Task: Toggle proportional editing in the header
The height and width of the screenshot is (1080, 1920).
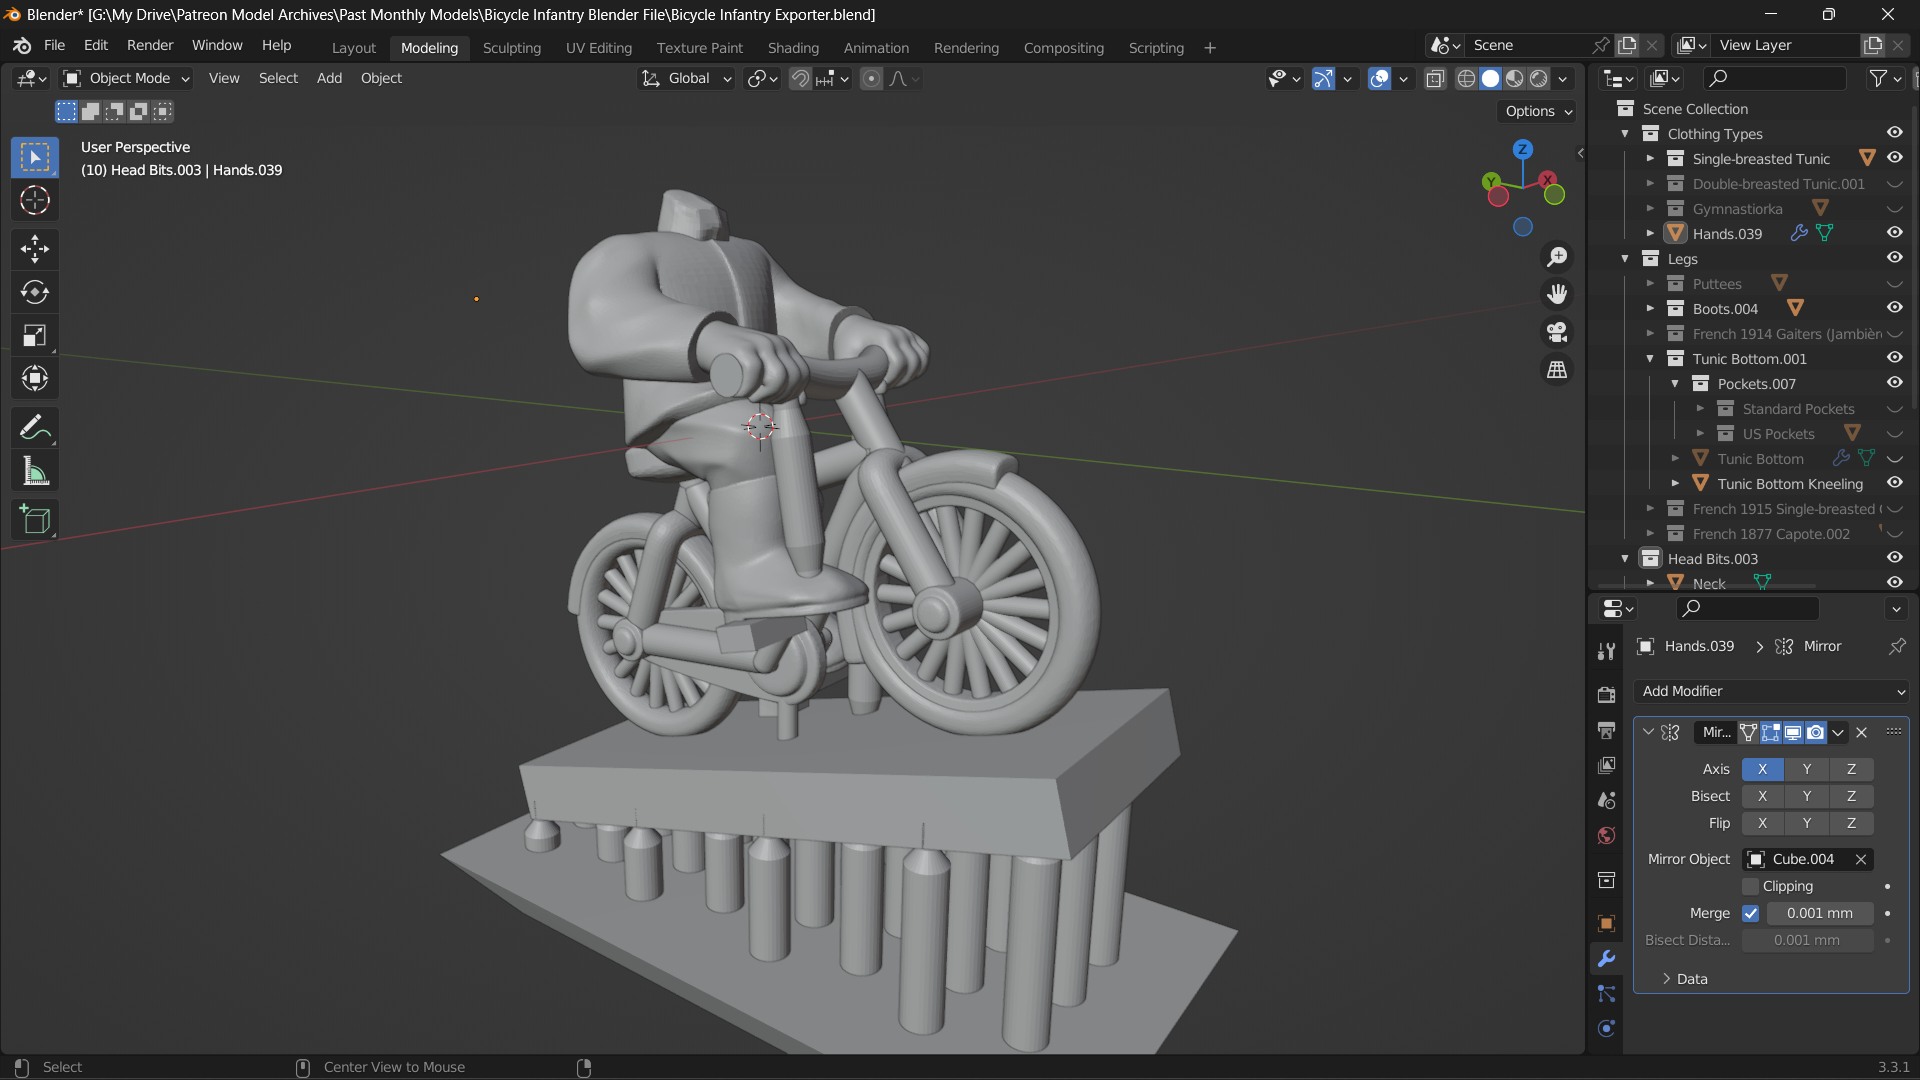Action: tap(870, 78)
